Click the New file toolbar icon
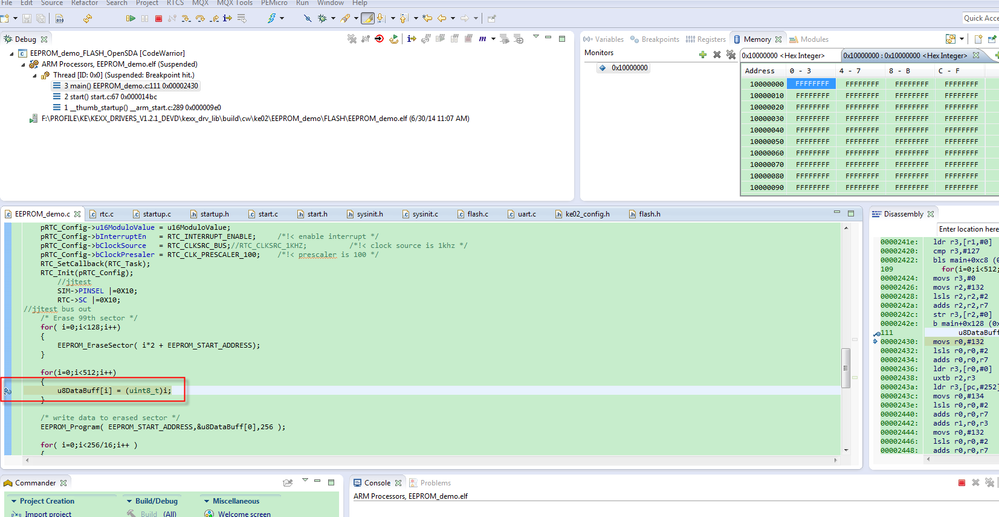Viewport: 999px width, 517px height. point(5,18)
